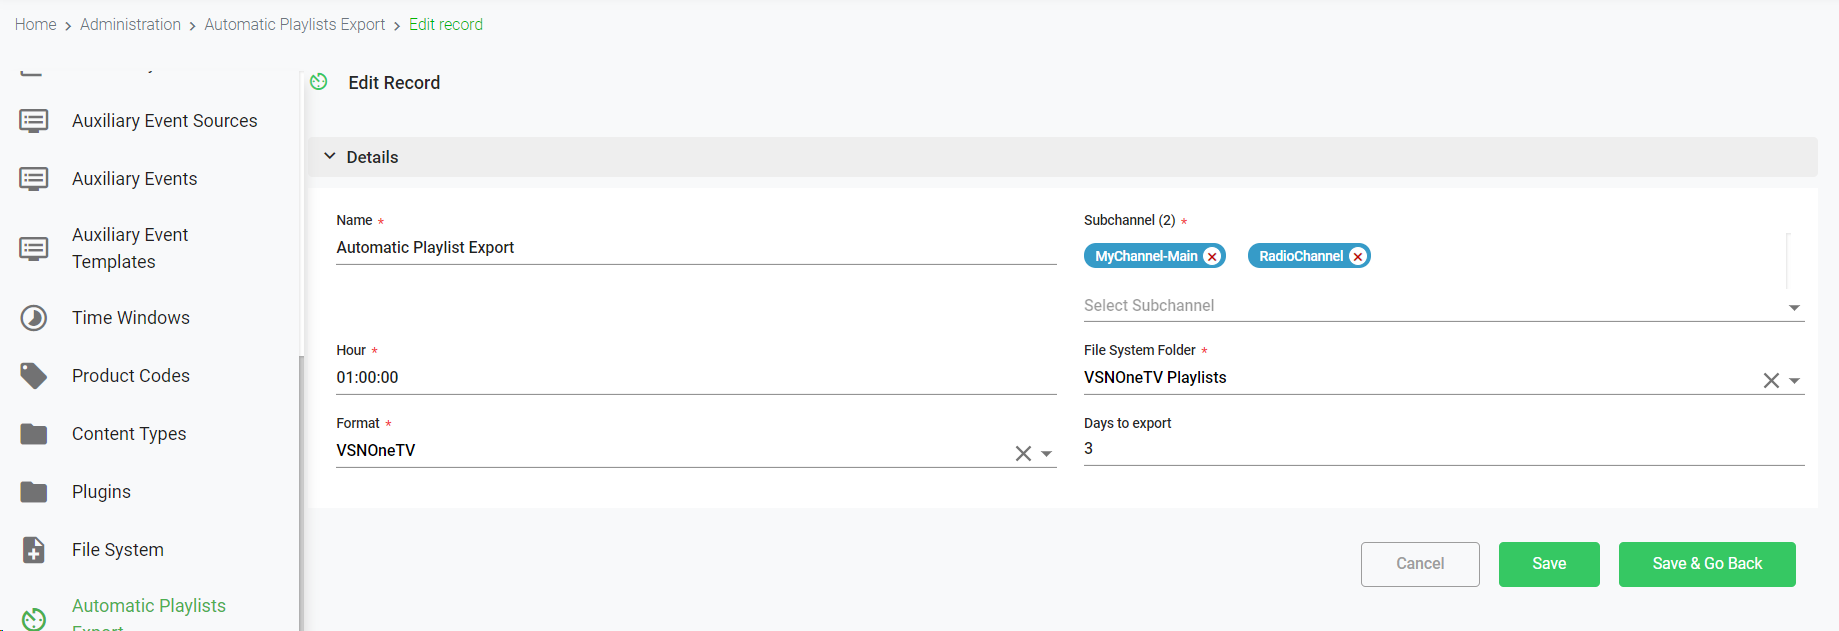This screenshot has height=631, width=1839.
Task: Click the Time Windows clock icon
Action: (34, 318)
